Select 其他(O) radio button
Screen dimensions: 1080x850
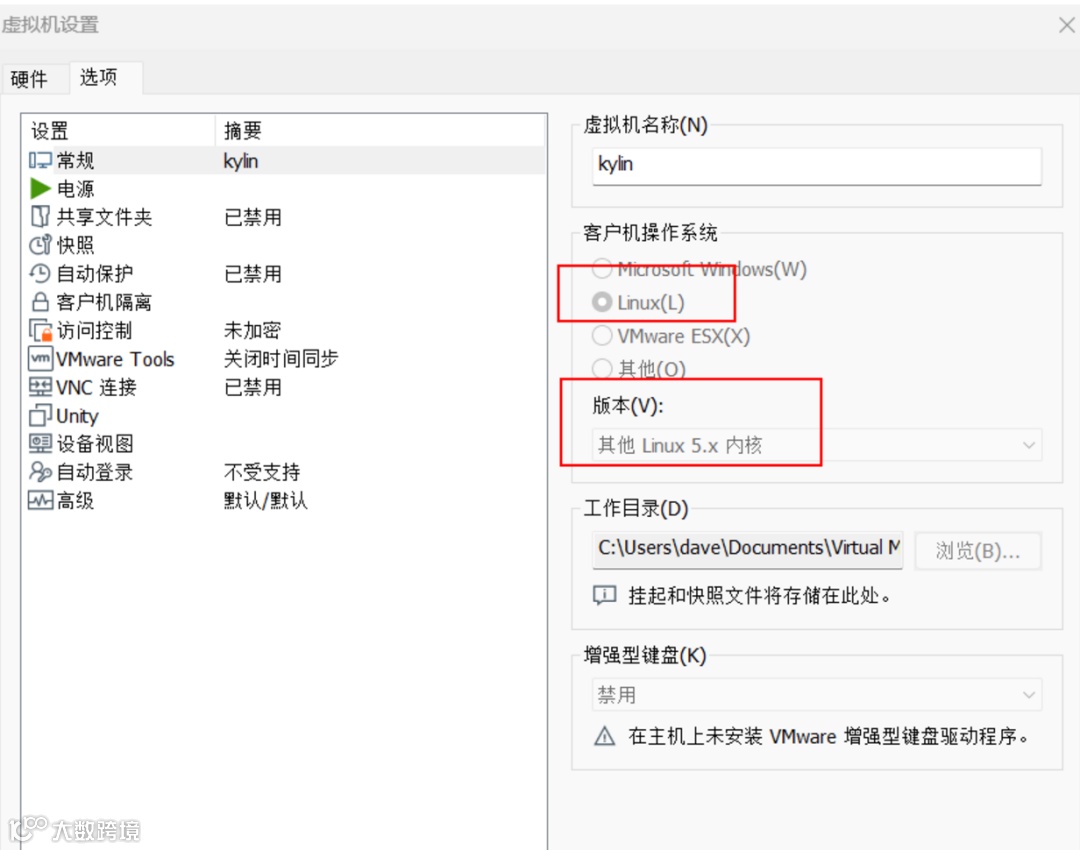[x=602, y=369]
